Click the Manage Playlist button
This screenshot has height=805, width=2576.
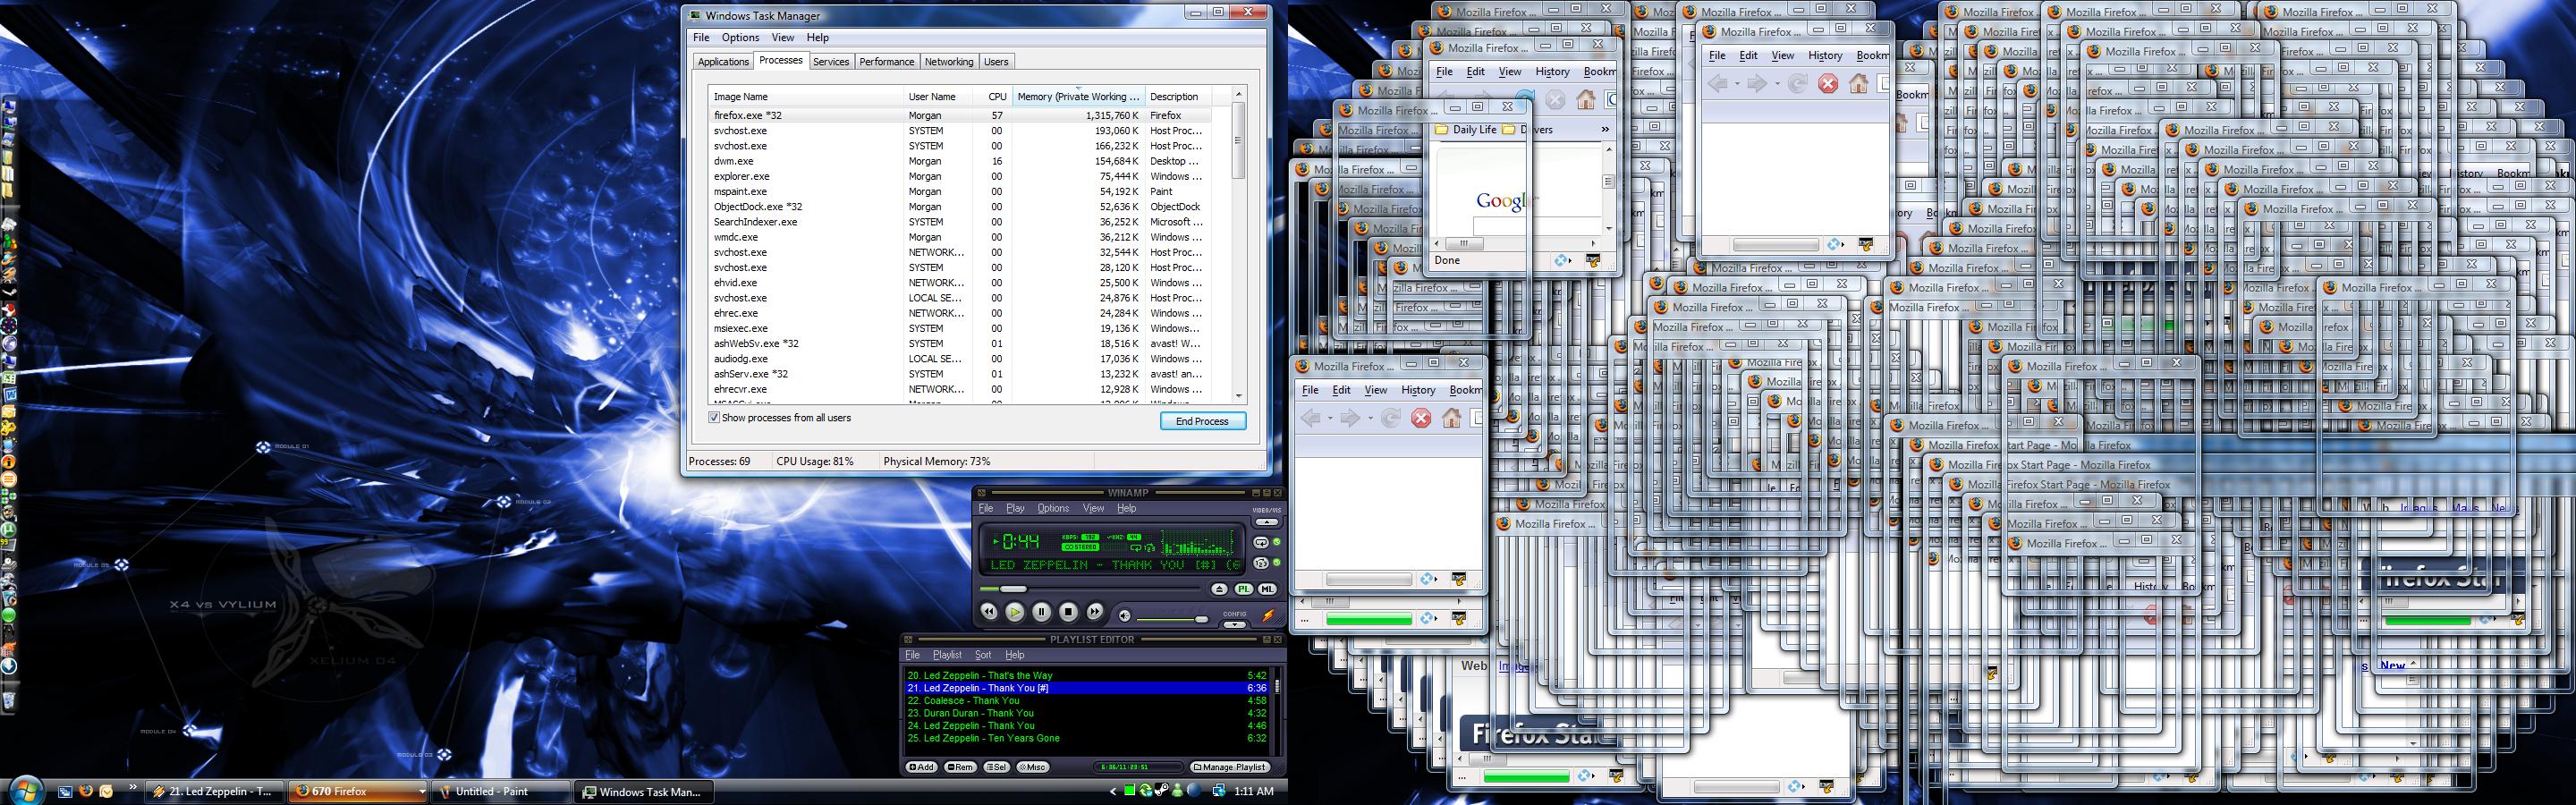(x=1229, y=767)
